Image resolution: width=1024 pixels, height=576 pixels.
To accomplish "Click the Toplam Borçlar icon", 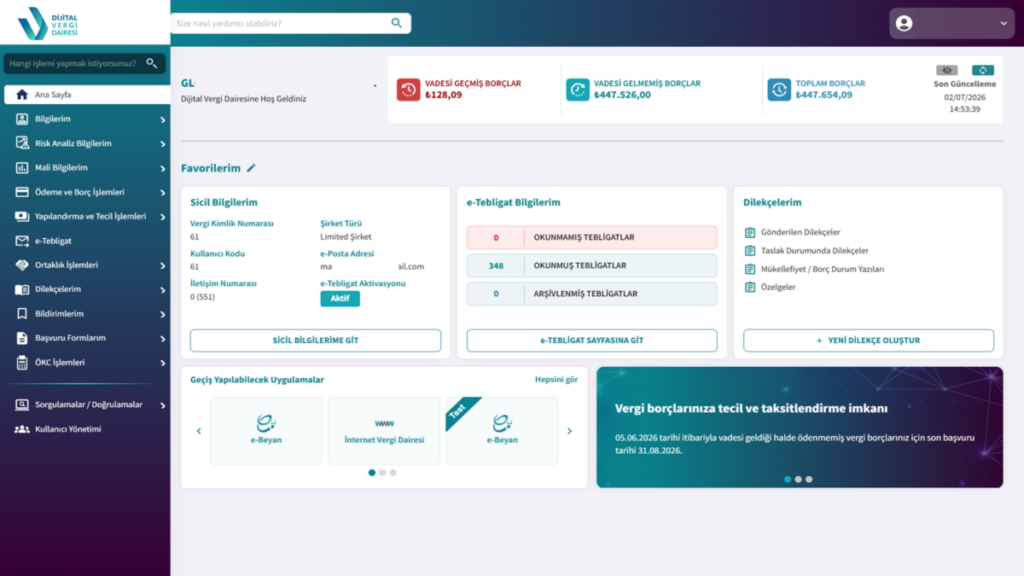I will pyautogui.click(x=778, y=89).
